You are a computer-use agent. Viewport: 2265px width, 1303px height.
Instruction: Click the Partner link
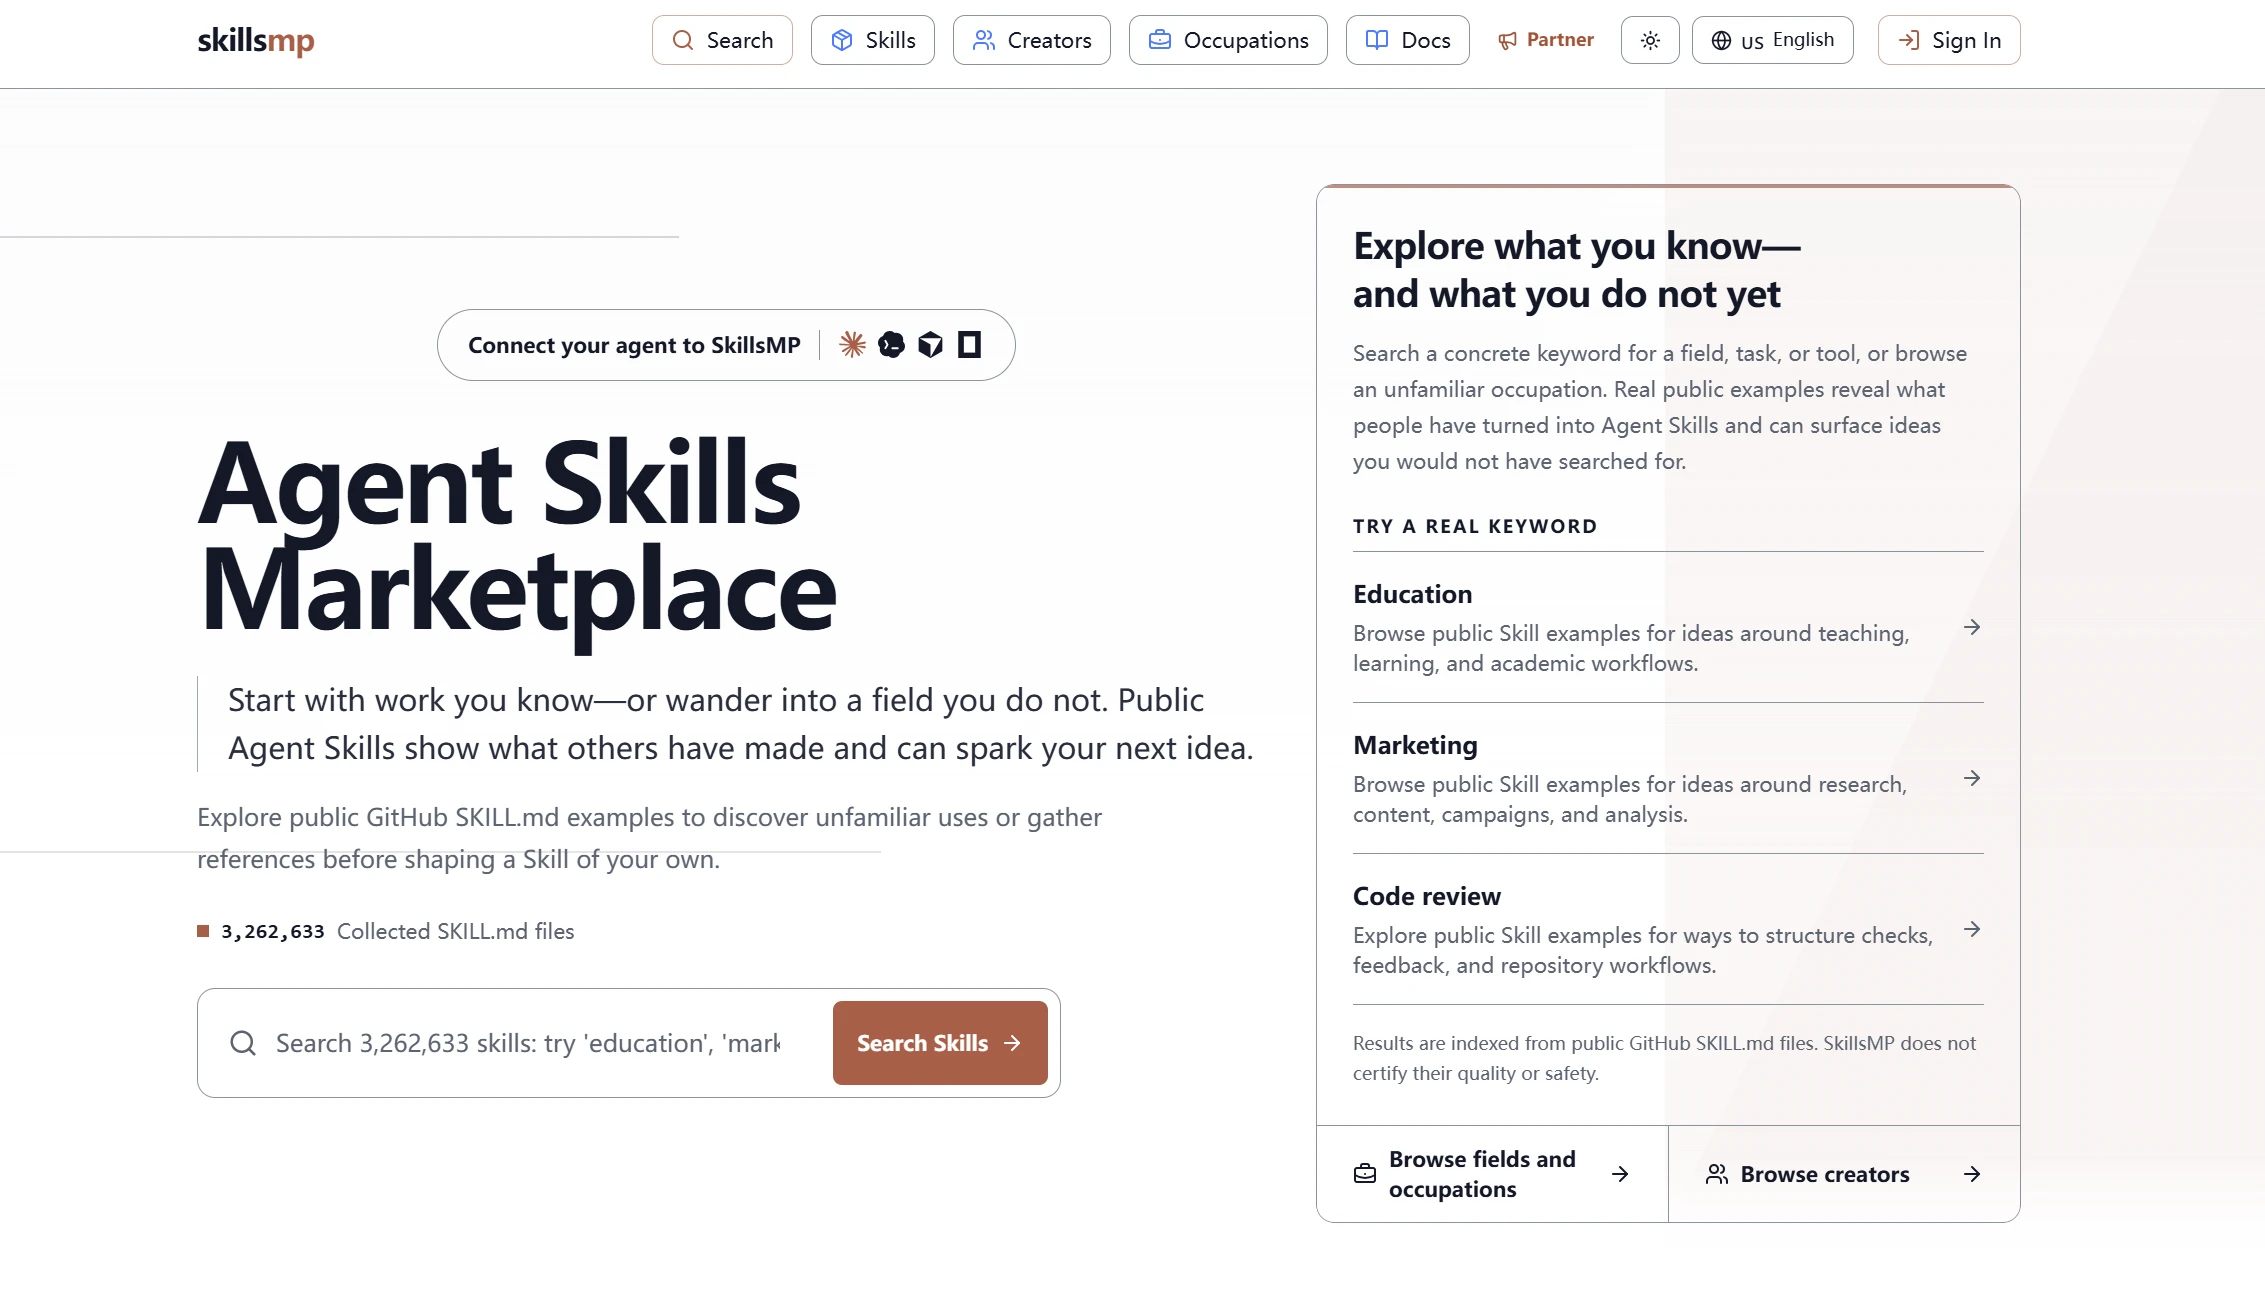point(1545,40)
